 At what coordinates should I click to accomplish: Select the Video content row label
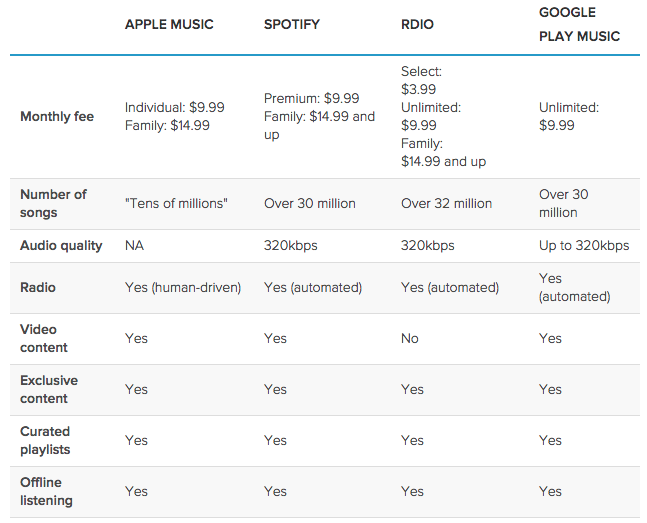point(44,338)
